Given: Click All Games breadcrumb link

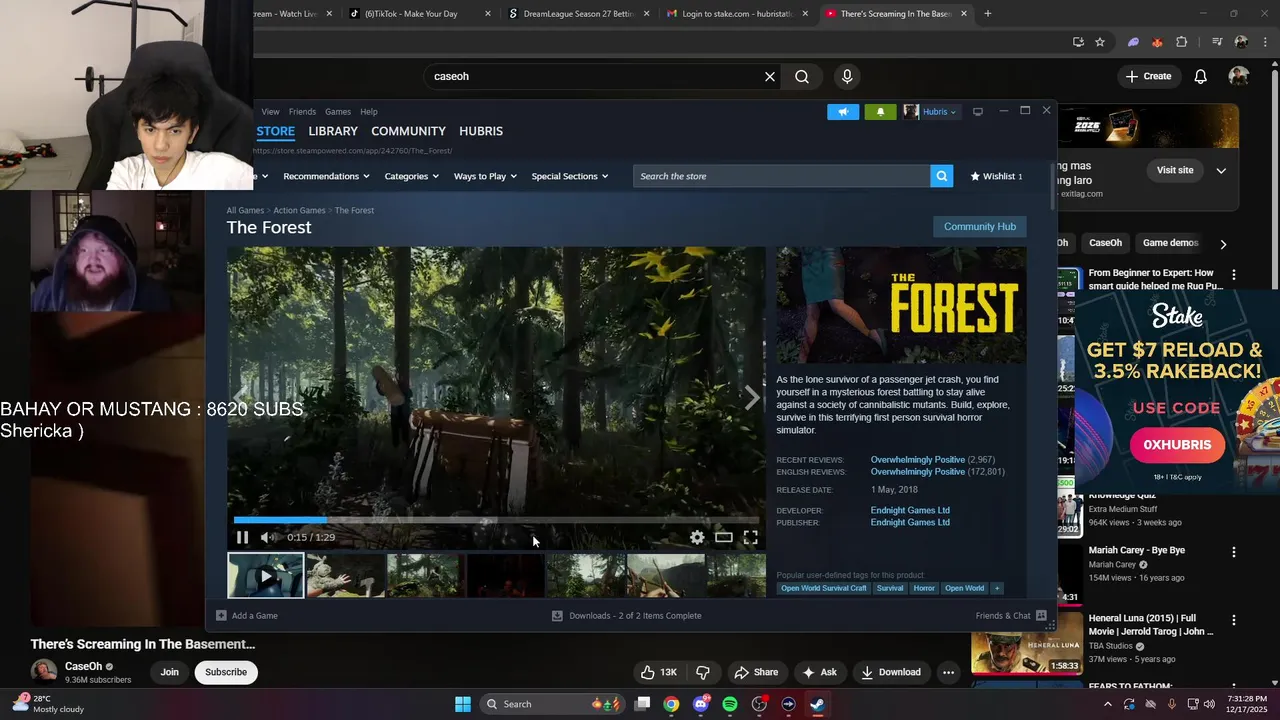Looking at the screenshot, I should click(x=245, y=210).
